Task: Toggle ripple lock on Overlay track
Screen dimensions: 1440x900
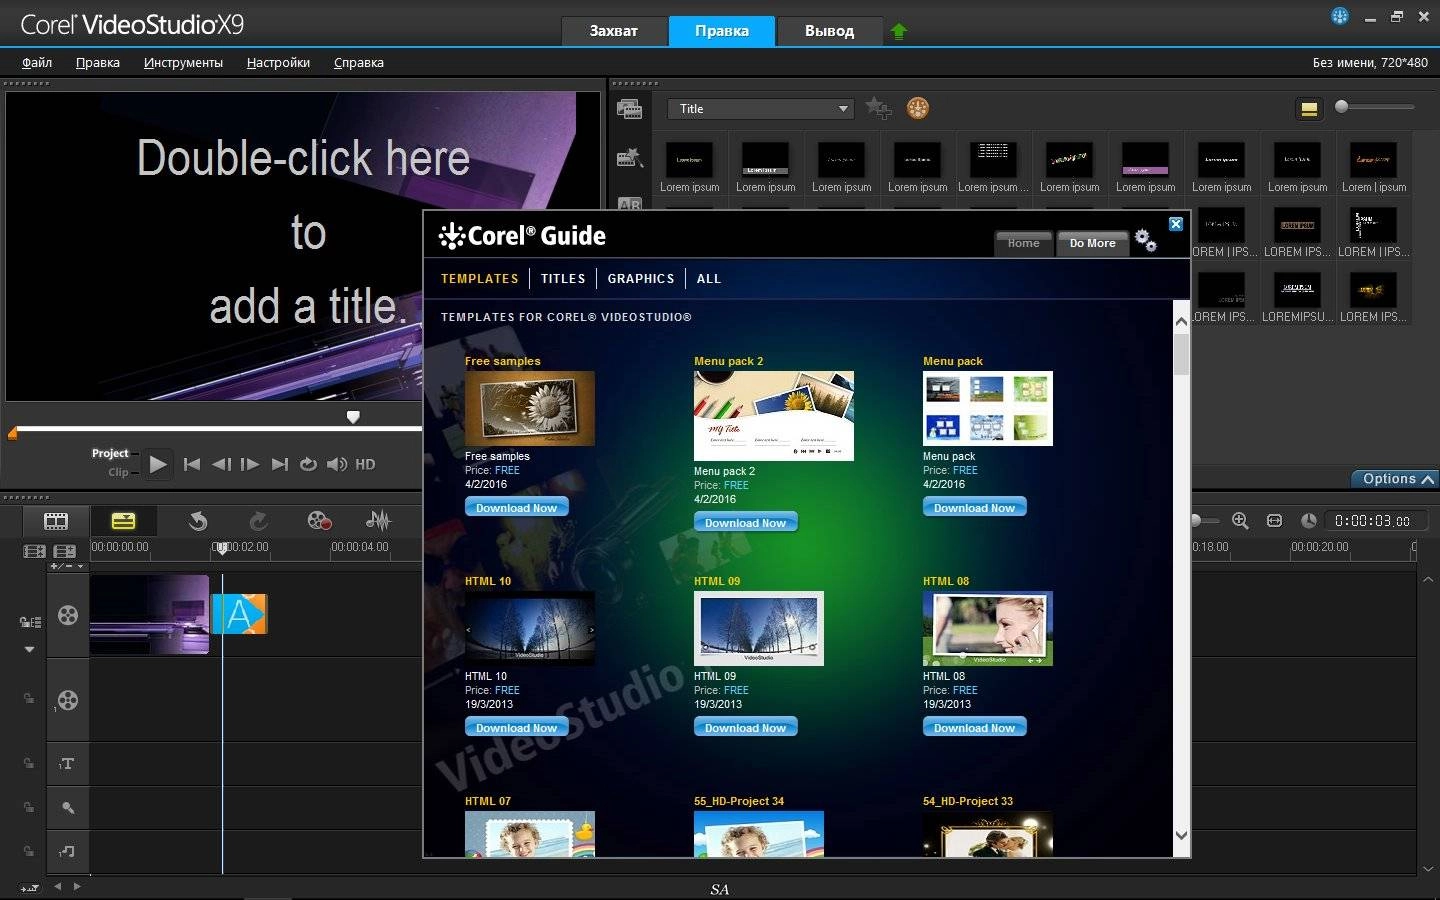Action: [x=29, y=699]
